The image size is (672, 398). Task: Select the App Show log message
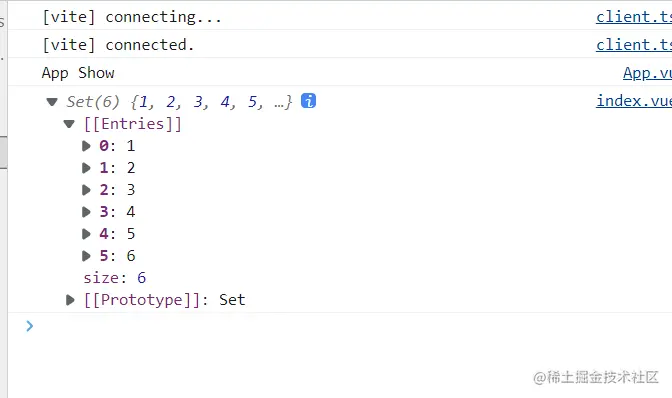[x=78, y=73]
